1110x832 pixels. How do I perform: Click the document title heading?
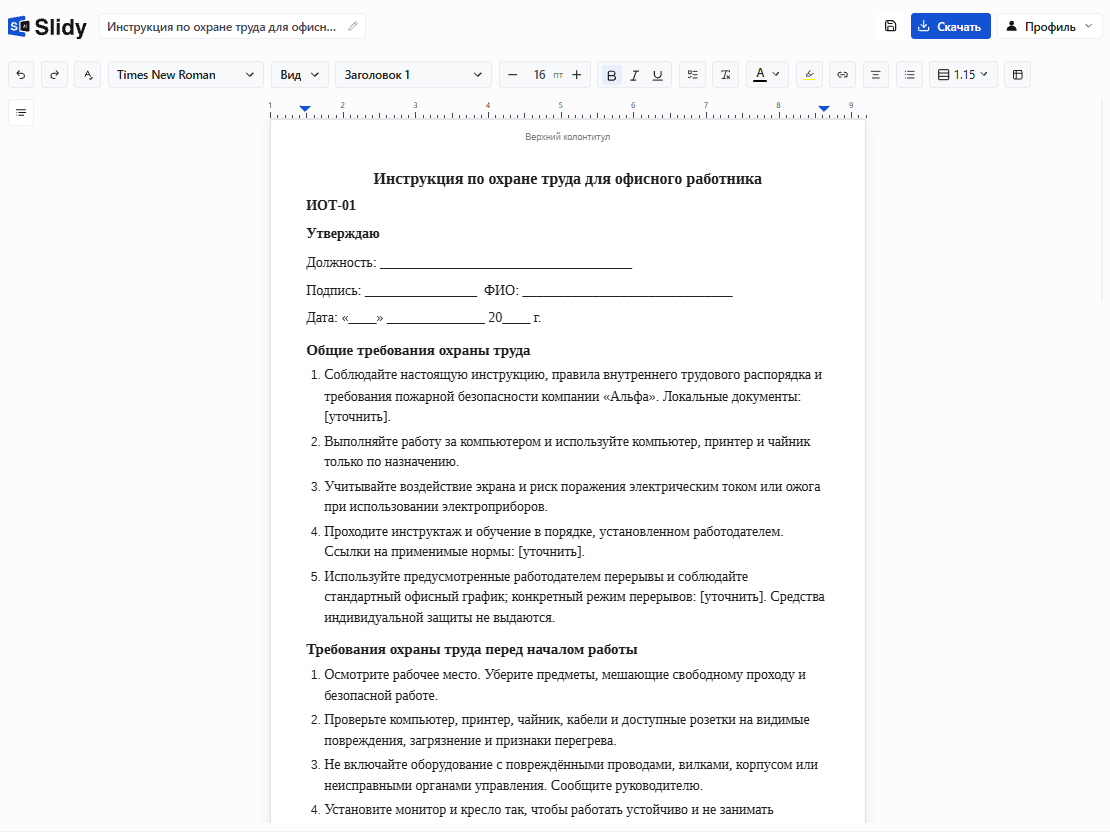[568, 178]
